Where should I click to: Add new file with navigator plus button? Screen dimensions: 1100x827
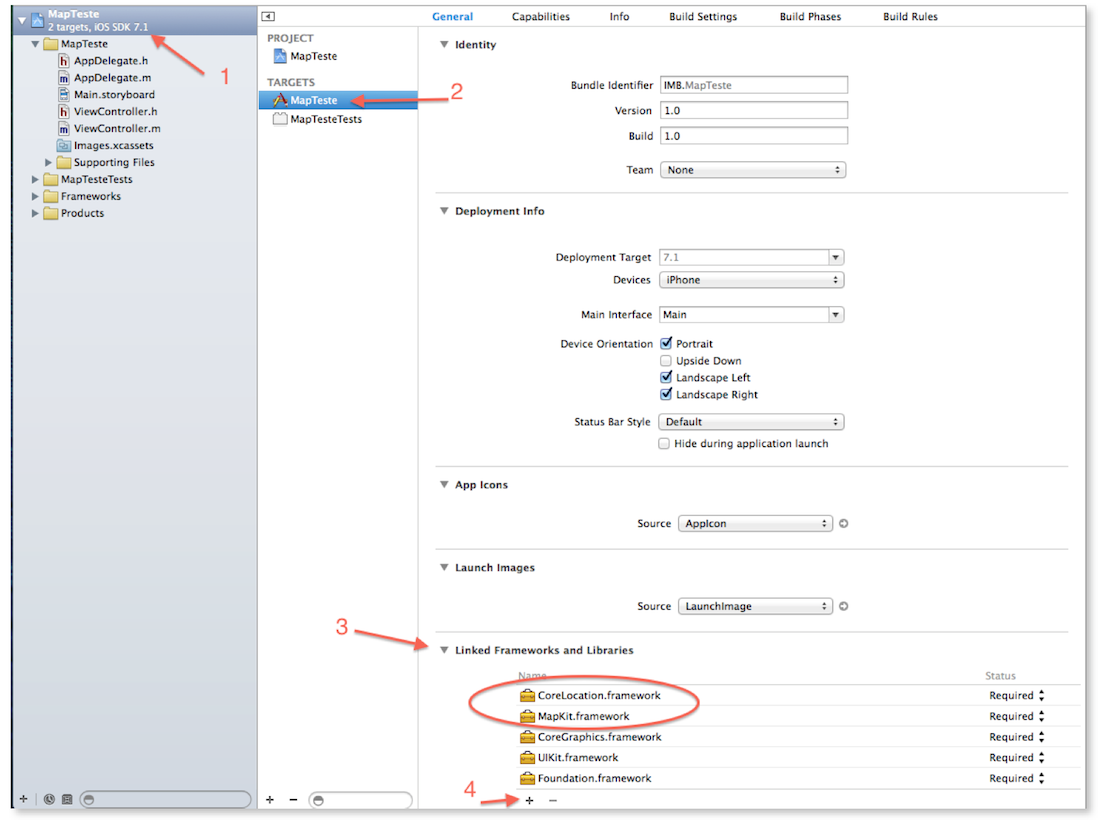point(24,799)
